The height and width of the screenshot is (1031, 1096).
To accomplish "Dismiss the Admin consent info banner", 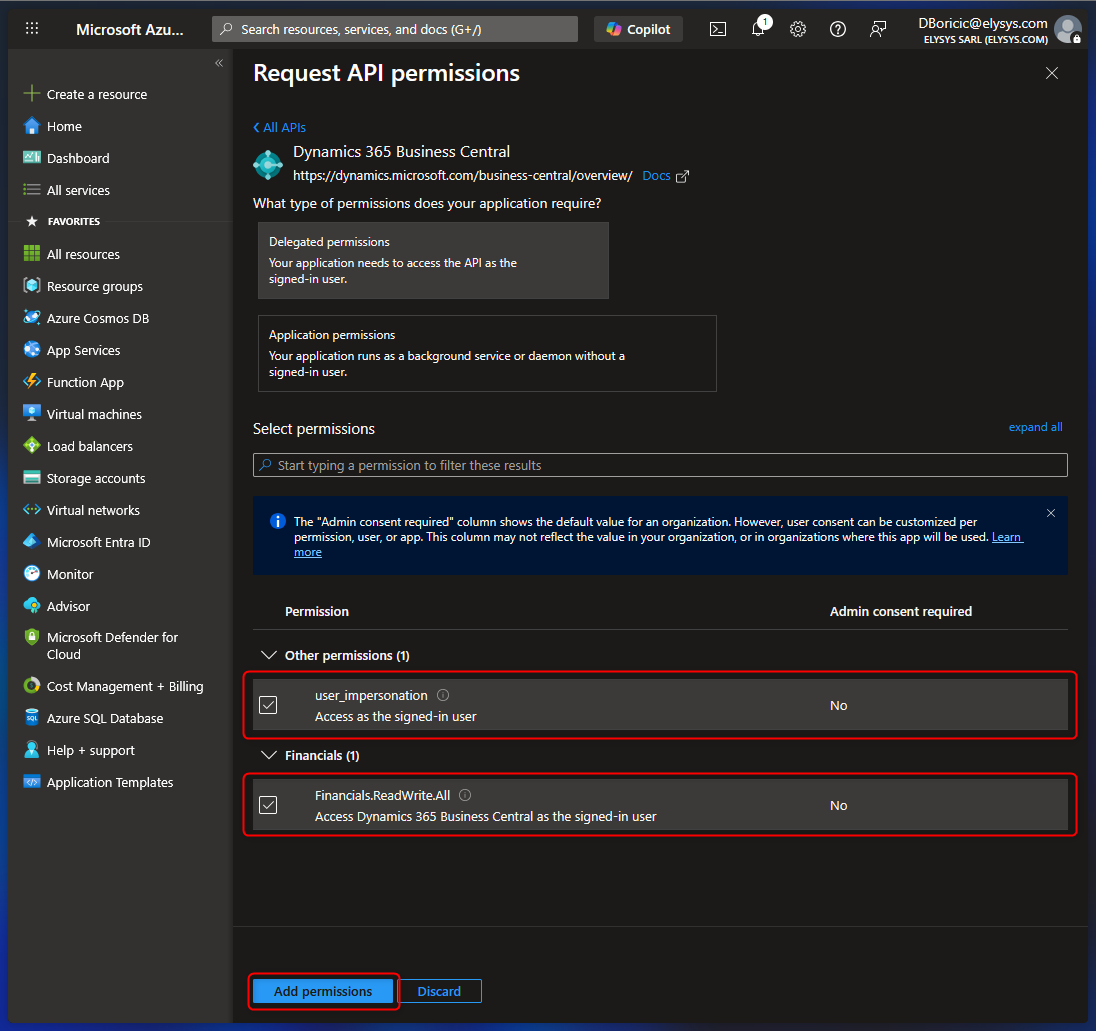I will point(1050,513).
